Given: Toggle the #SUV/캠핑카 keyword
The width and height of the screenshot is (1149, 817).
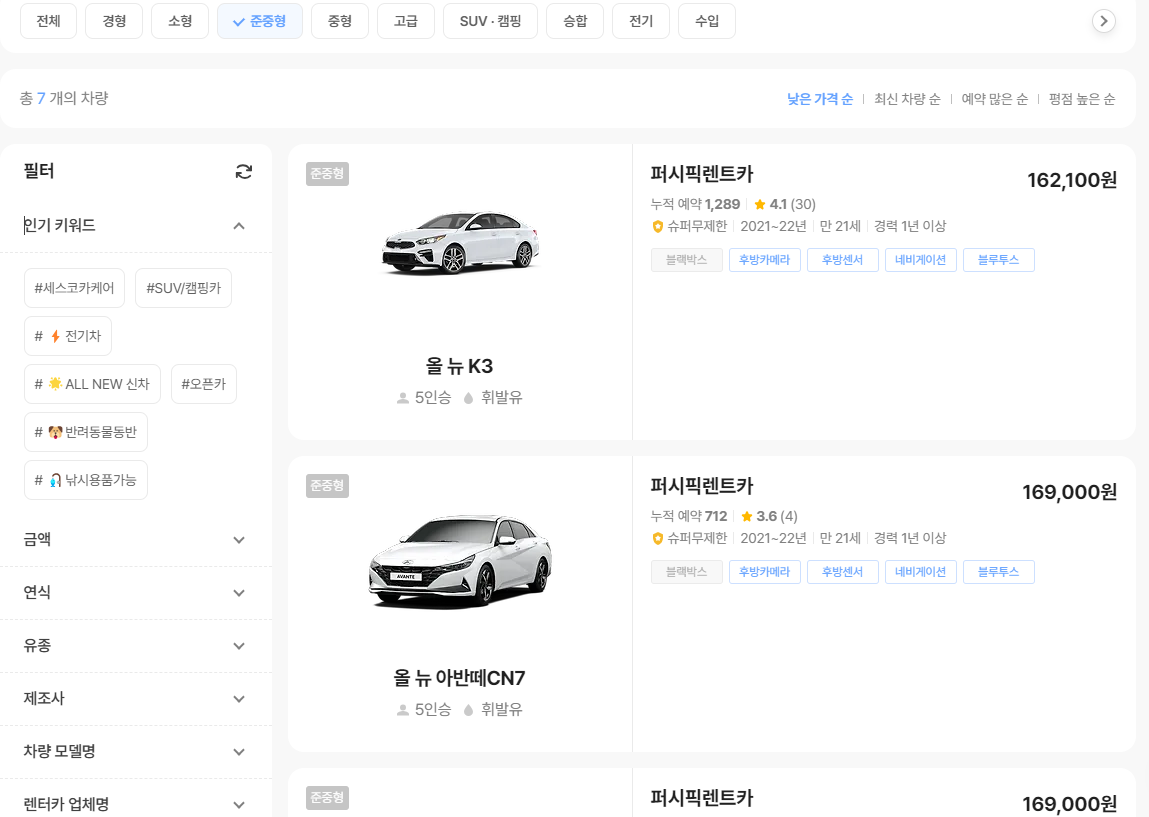Looking at the screenshot, I should (x=184, y=288).
